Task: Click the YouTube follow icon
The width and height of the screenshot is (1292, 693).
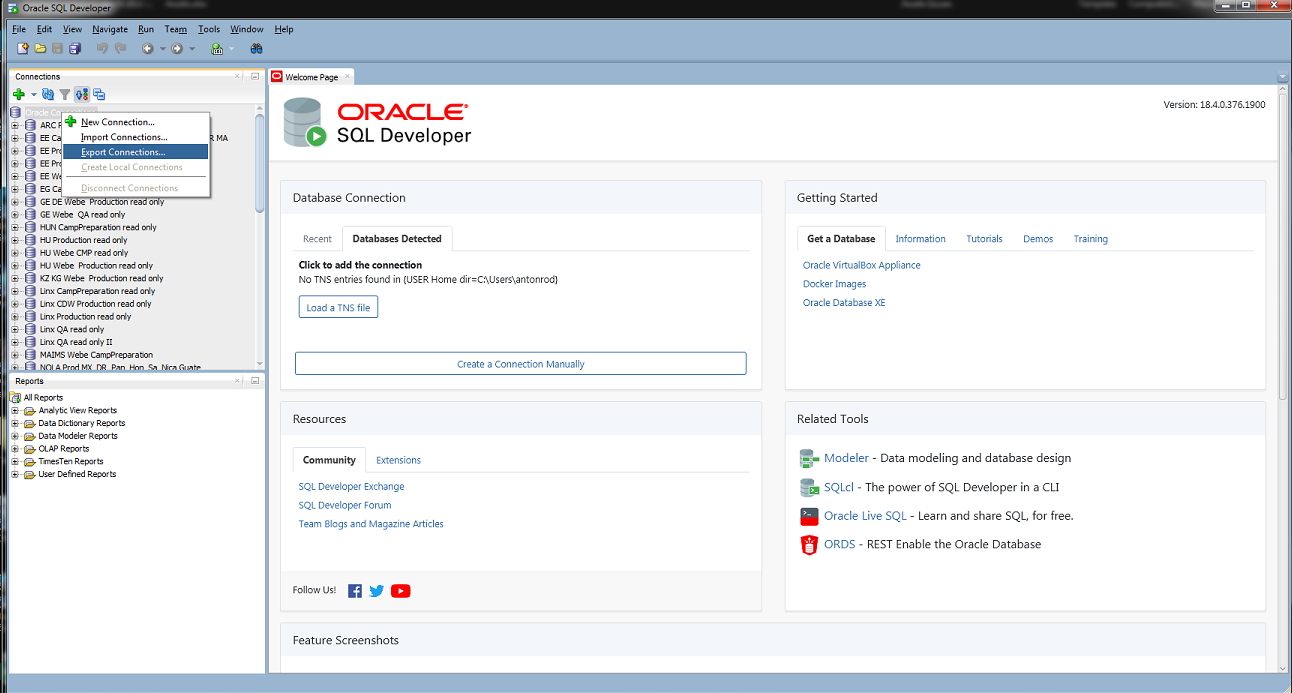Action: pyautogui.click(x=401, y=591)
